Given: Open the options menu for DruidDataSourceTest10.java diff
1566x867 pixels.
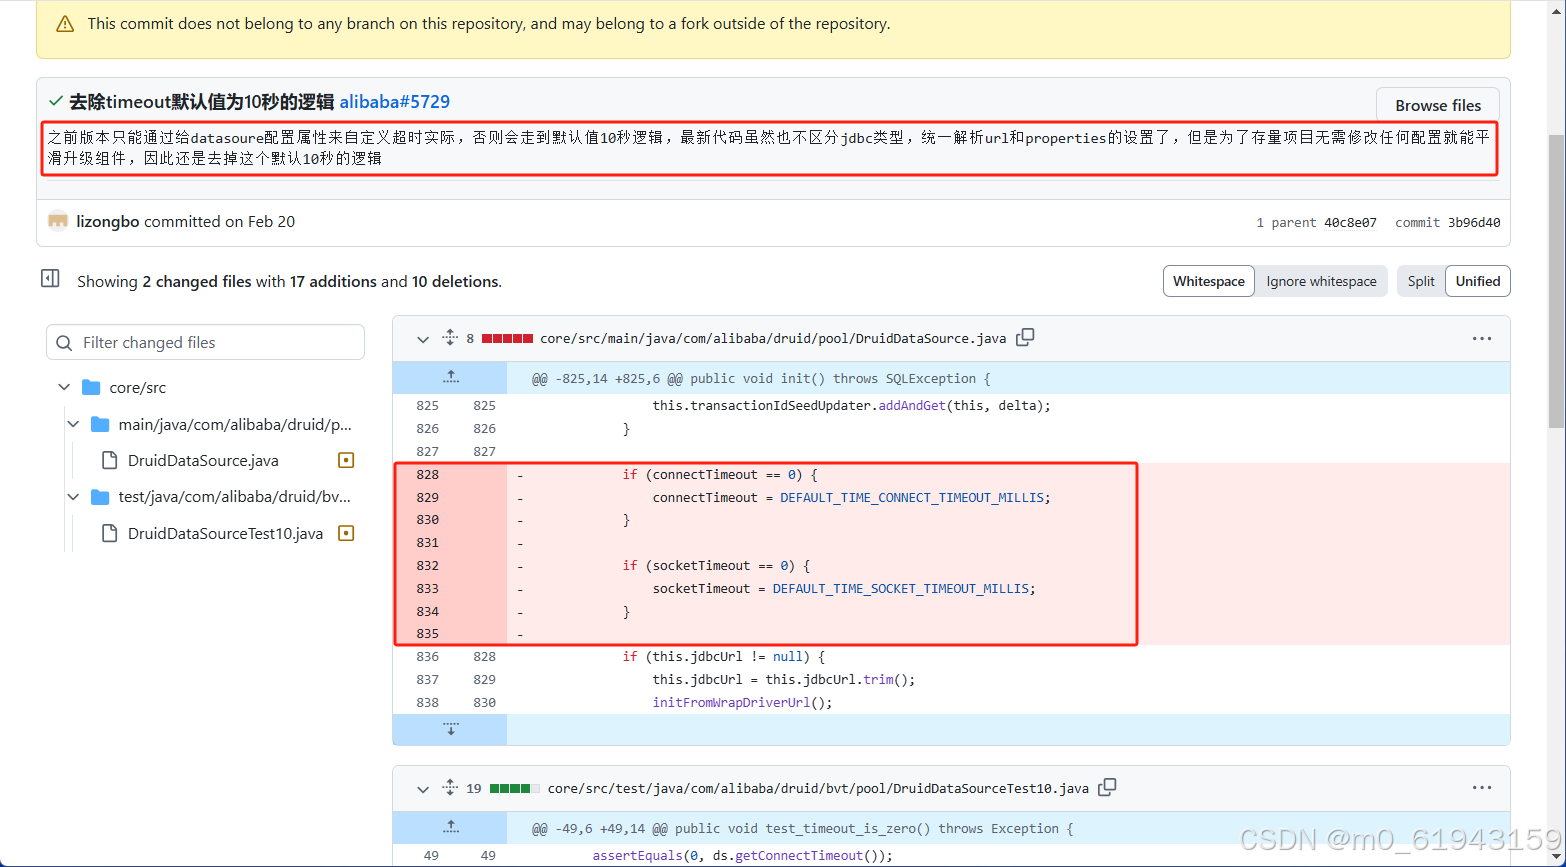Looking at the screenshot, I should 1481,787.
